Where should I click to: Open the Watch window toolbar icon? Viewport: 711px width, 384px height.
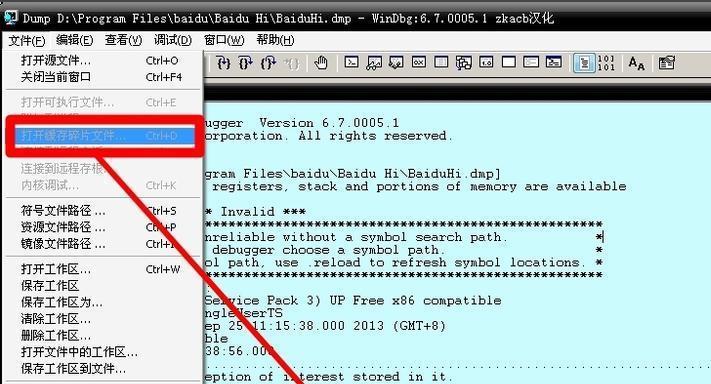(374, 62)
